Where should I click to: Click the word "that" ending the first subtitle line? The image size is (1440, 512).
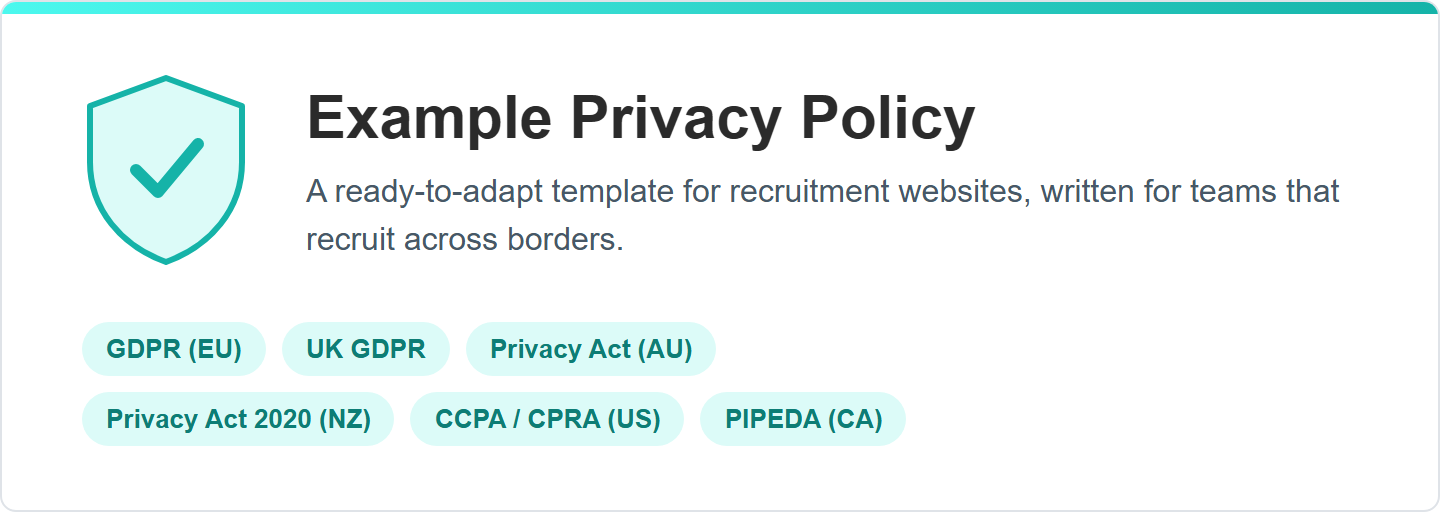[1313, 191]
